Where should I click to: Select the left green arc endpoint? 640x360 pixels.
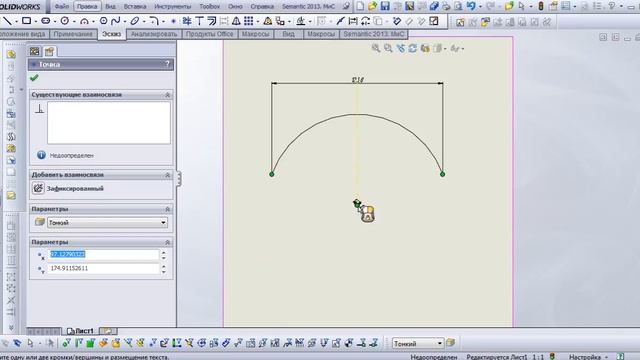click(272, 174)
